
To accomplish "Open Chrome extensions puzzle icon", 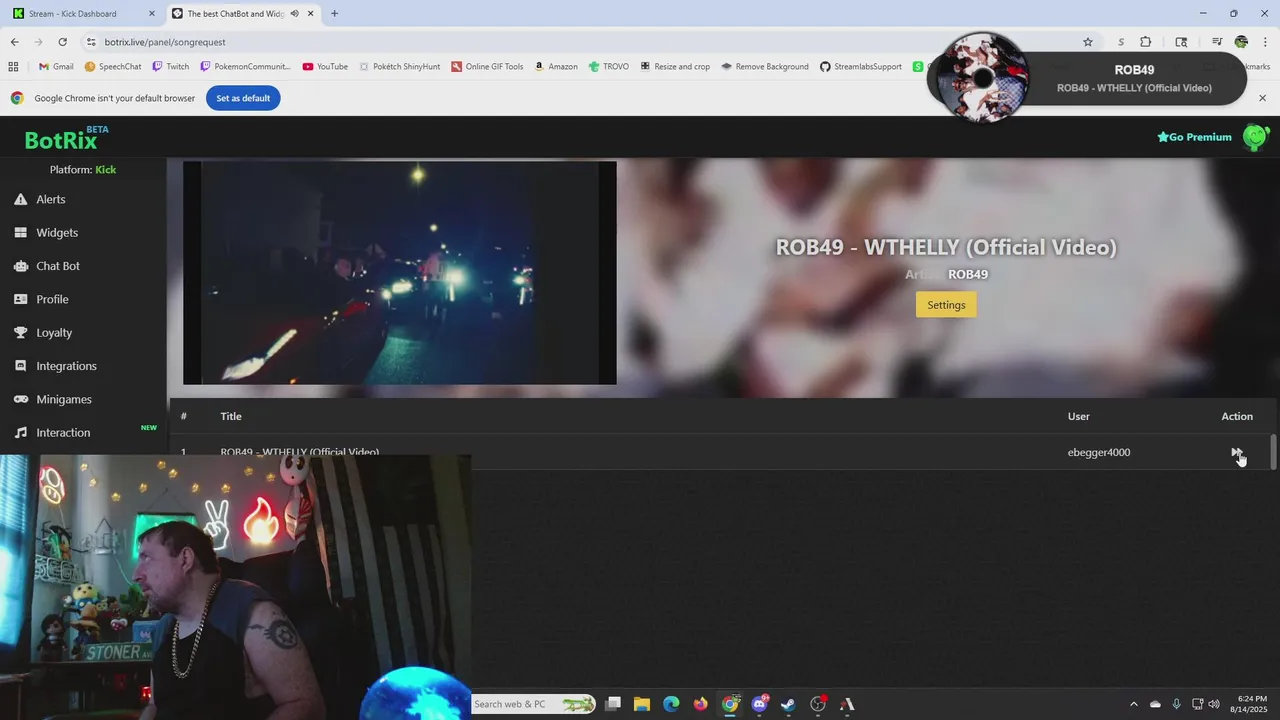I will click(x=1146, y=42).
